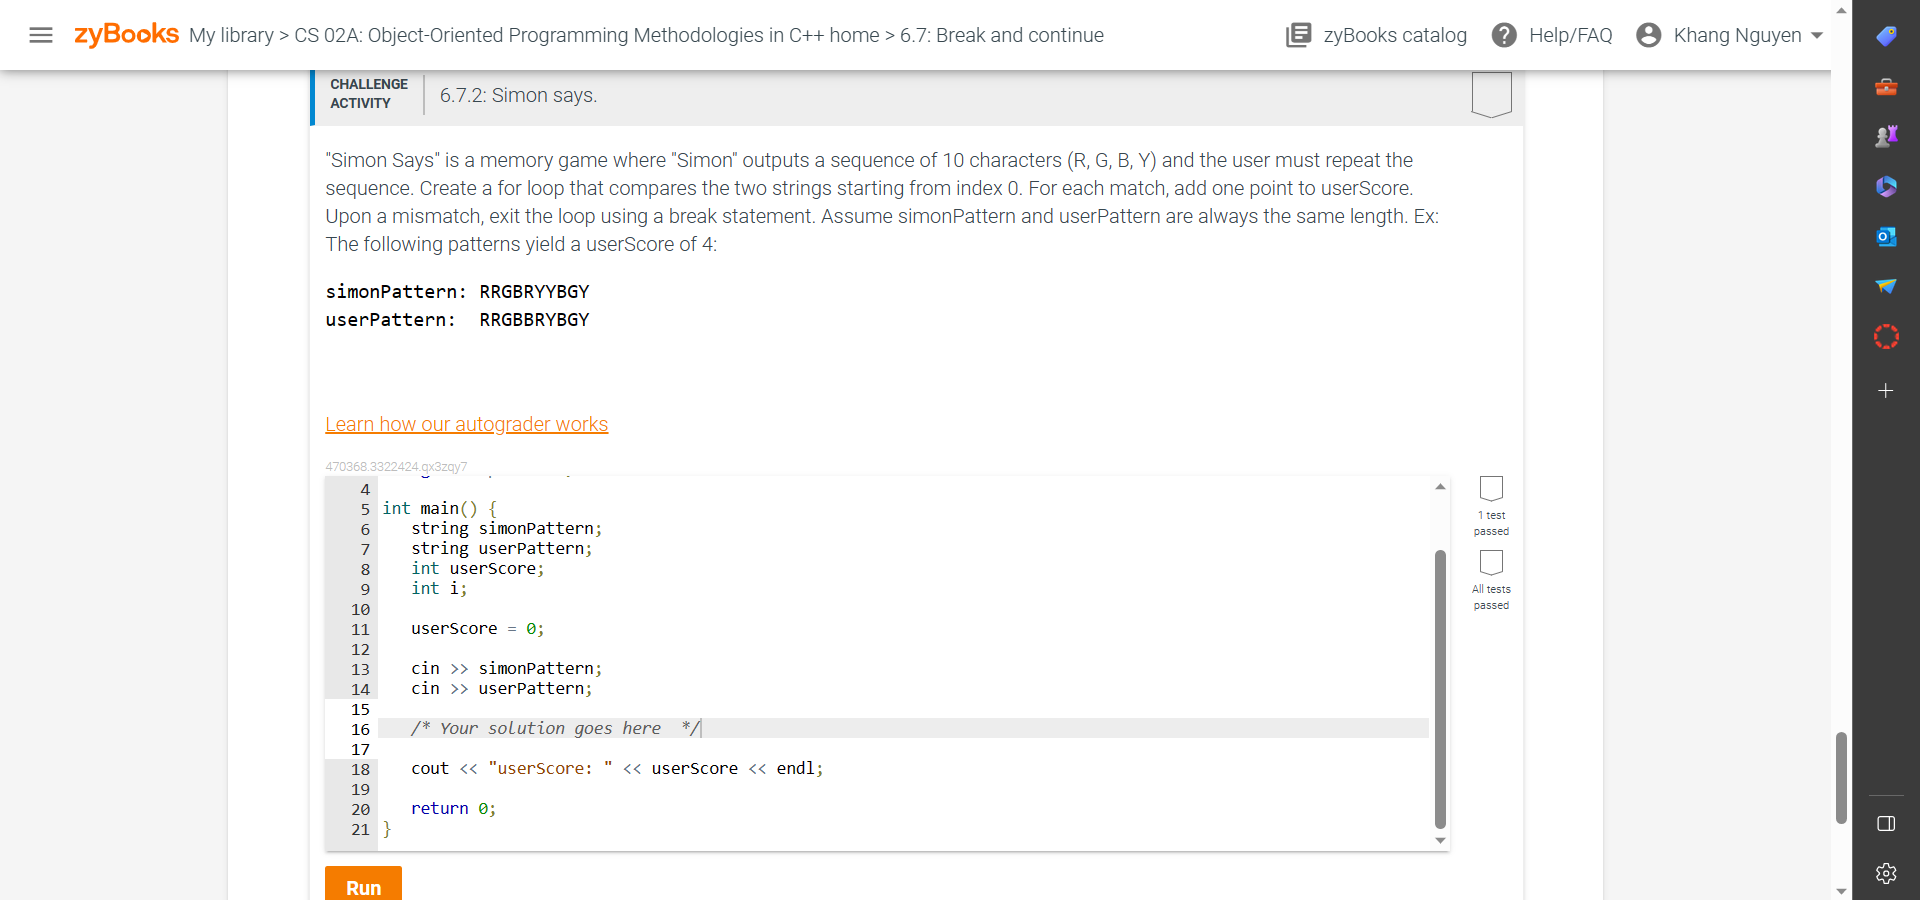Open the Games chess icon in sidebar
This screenshot has width=1920, height=900.
(x=1886, y=136)
